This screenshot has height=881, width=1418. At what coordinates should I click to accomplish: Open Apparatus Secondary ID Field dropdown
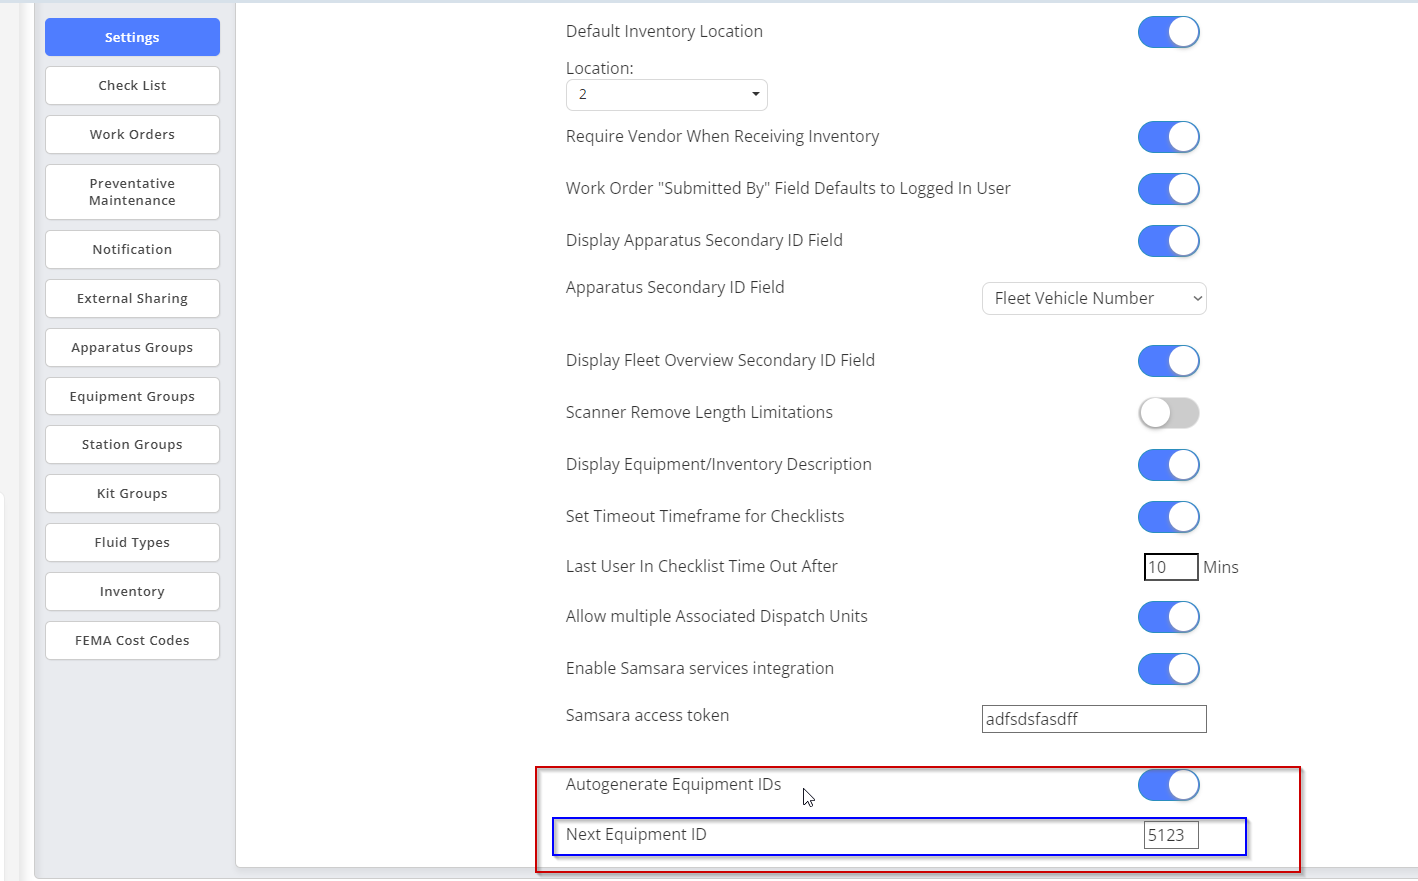[x=1094, y=299]
